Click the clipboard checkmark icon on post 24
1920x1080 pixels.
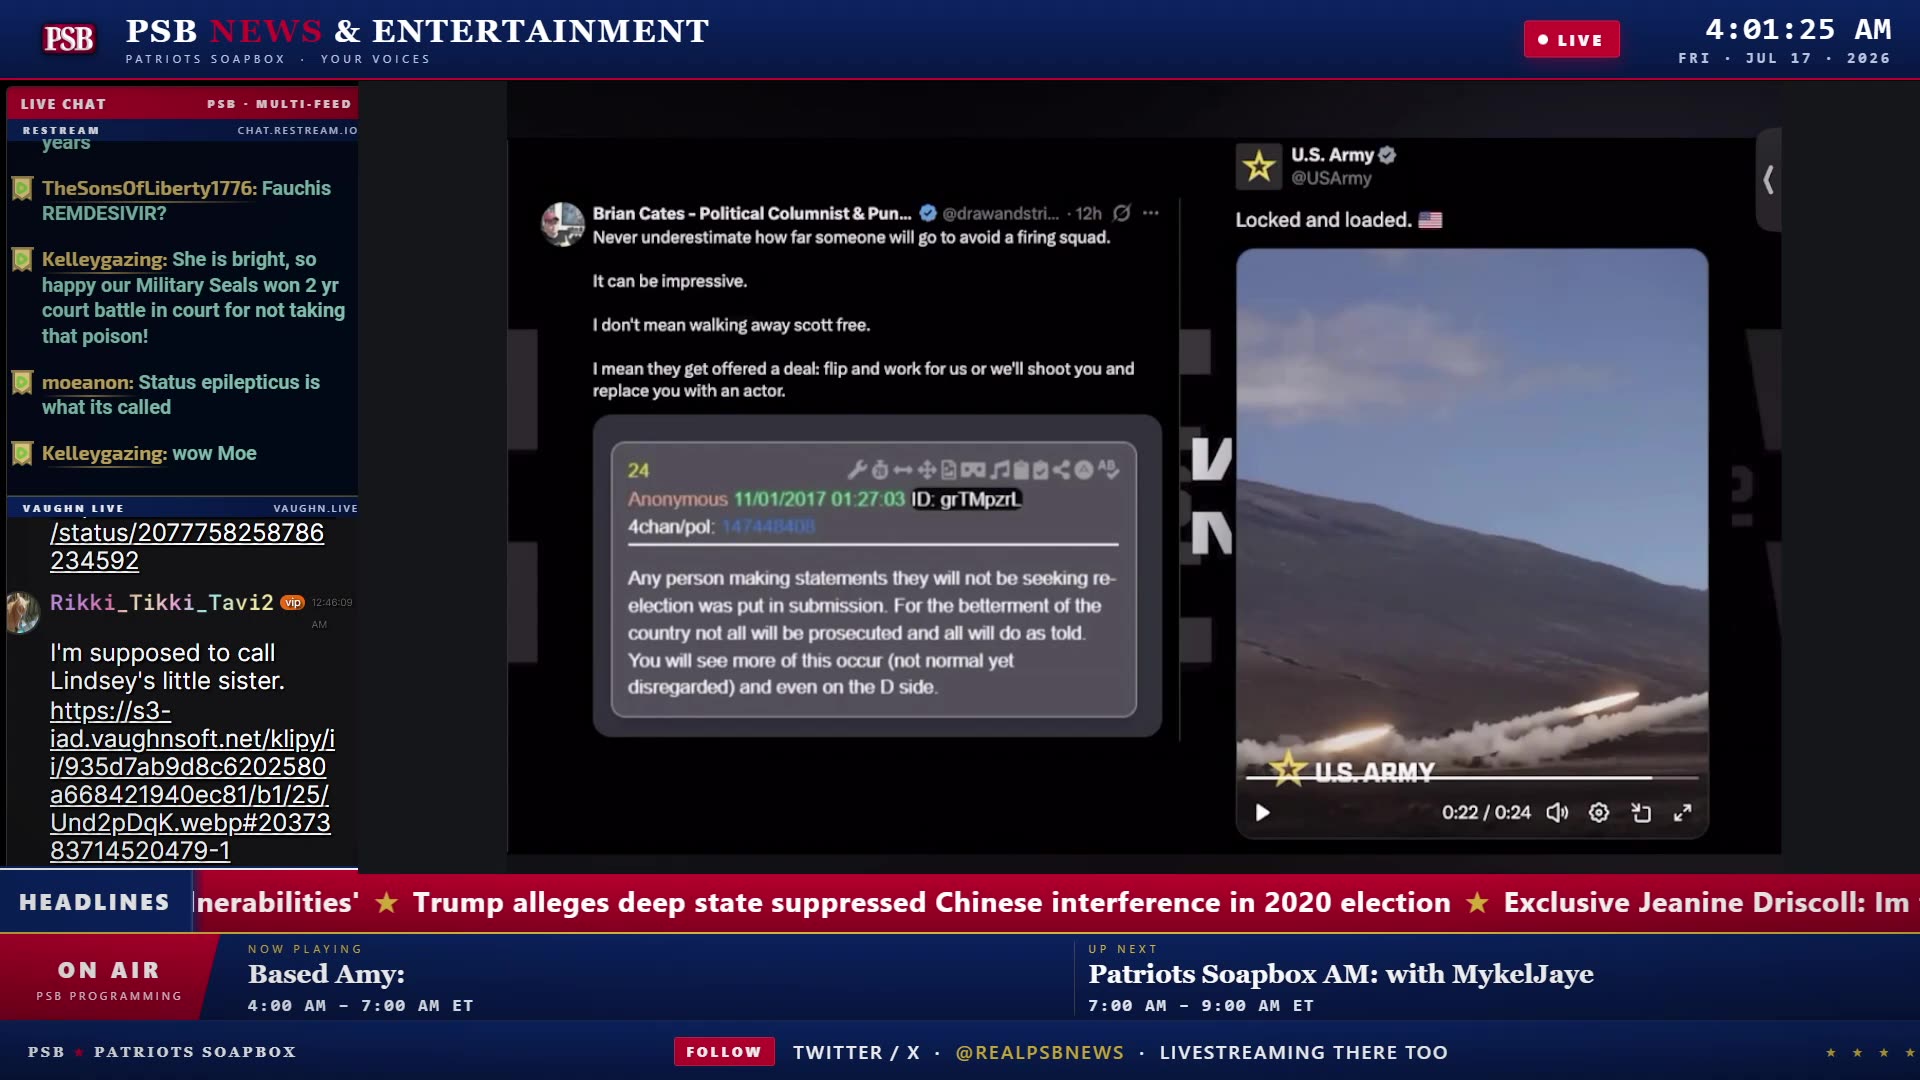pyautogui.click(x=1041, y=470)
